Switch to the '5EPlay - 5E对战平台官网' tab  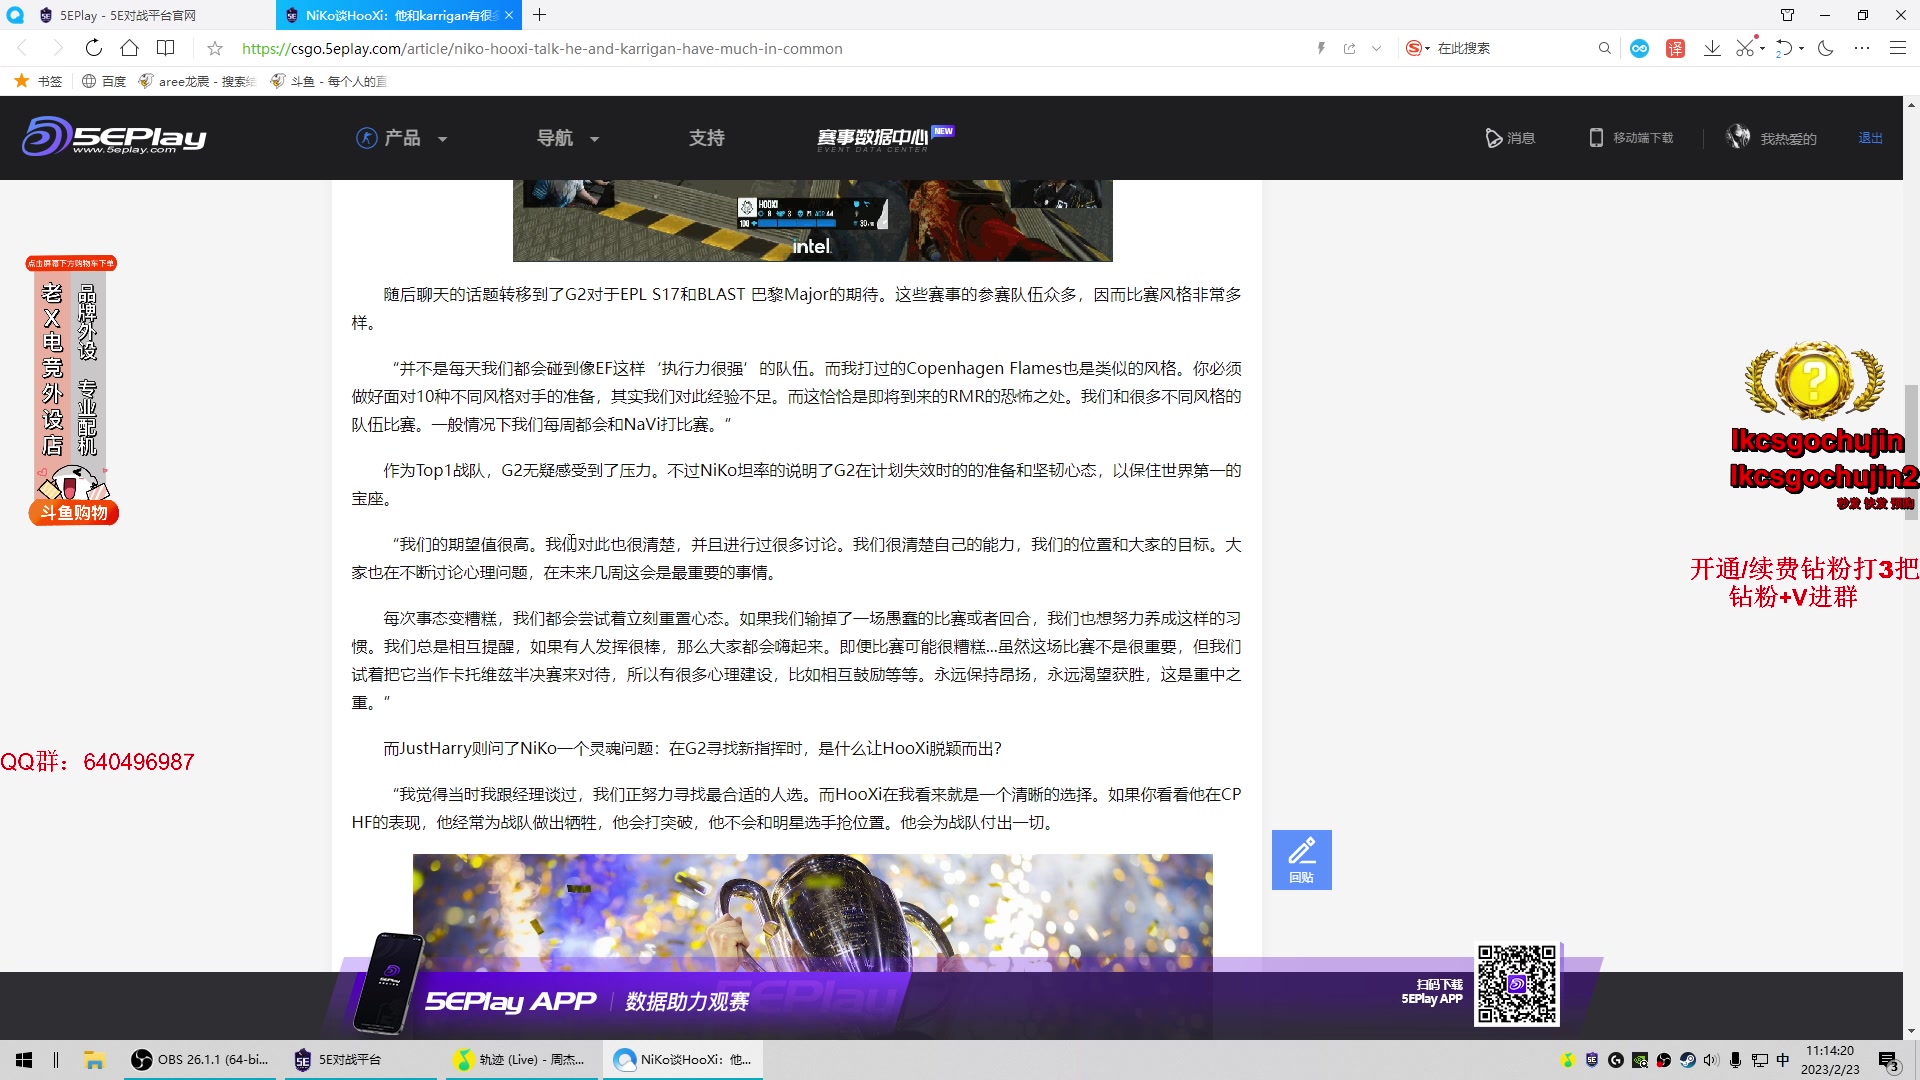click(x=137, y=15)
